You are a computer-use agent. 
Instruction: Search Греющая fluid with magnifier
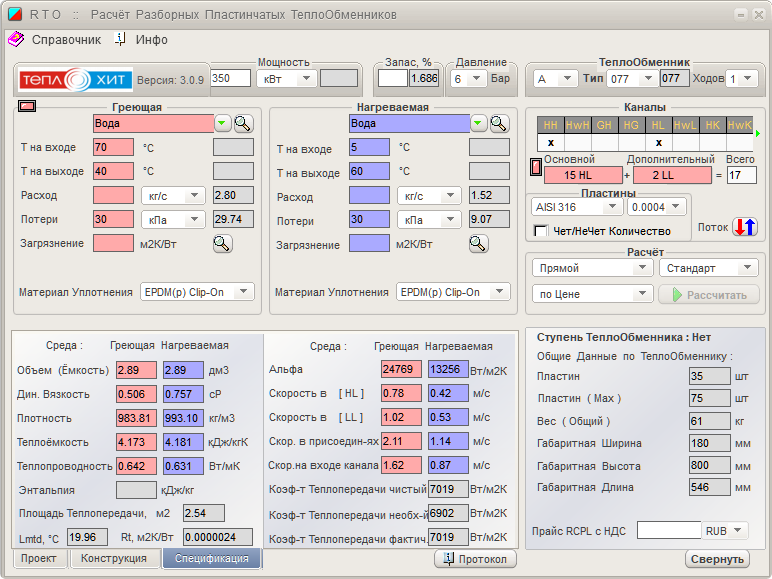(x=243, y=123)
